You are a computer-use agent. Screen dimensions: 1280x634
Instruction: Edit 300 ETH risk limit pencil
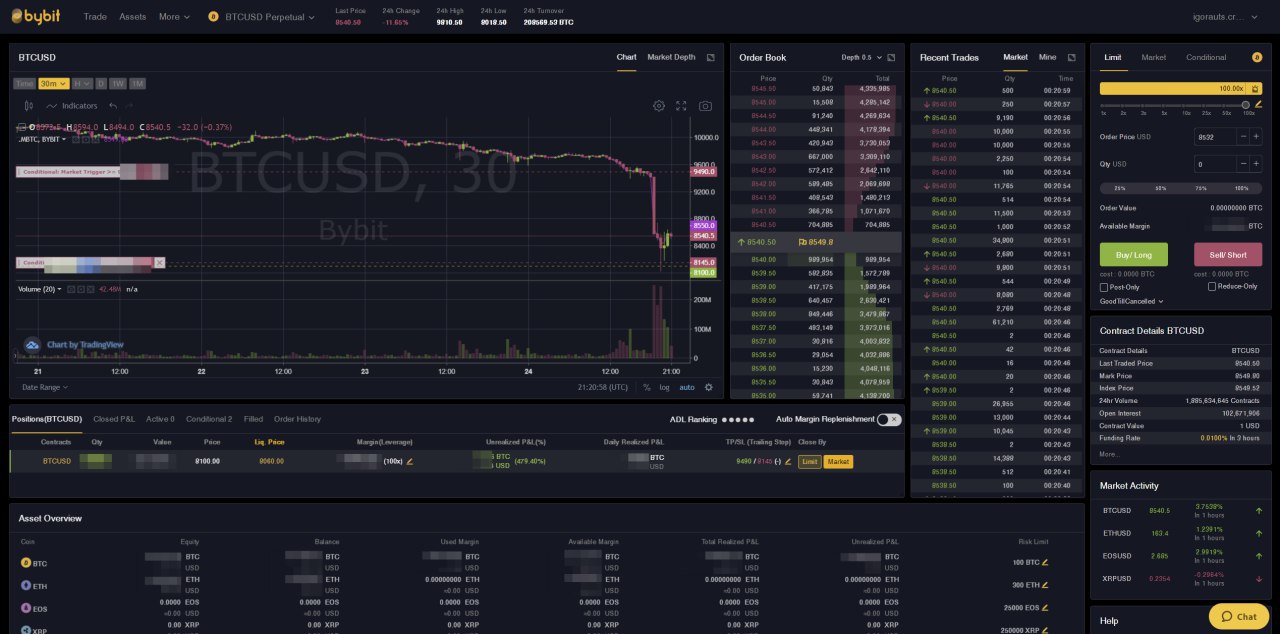click(1046, 585)
